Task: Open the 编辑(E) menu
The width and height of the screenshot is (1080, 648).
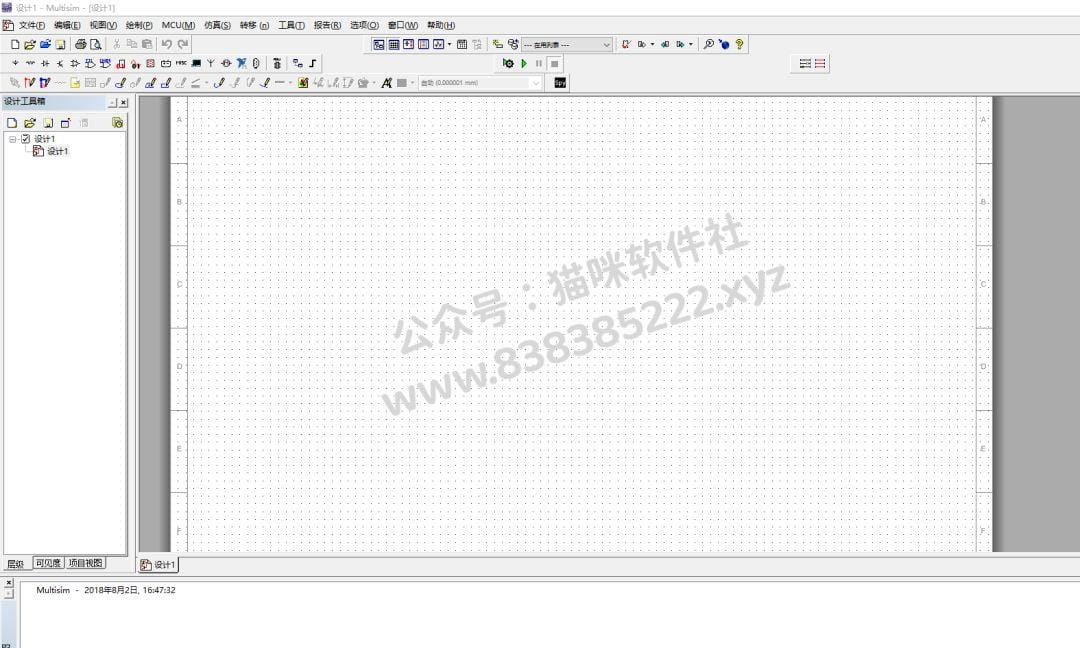Action: pos(67,25)
